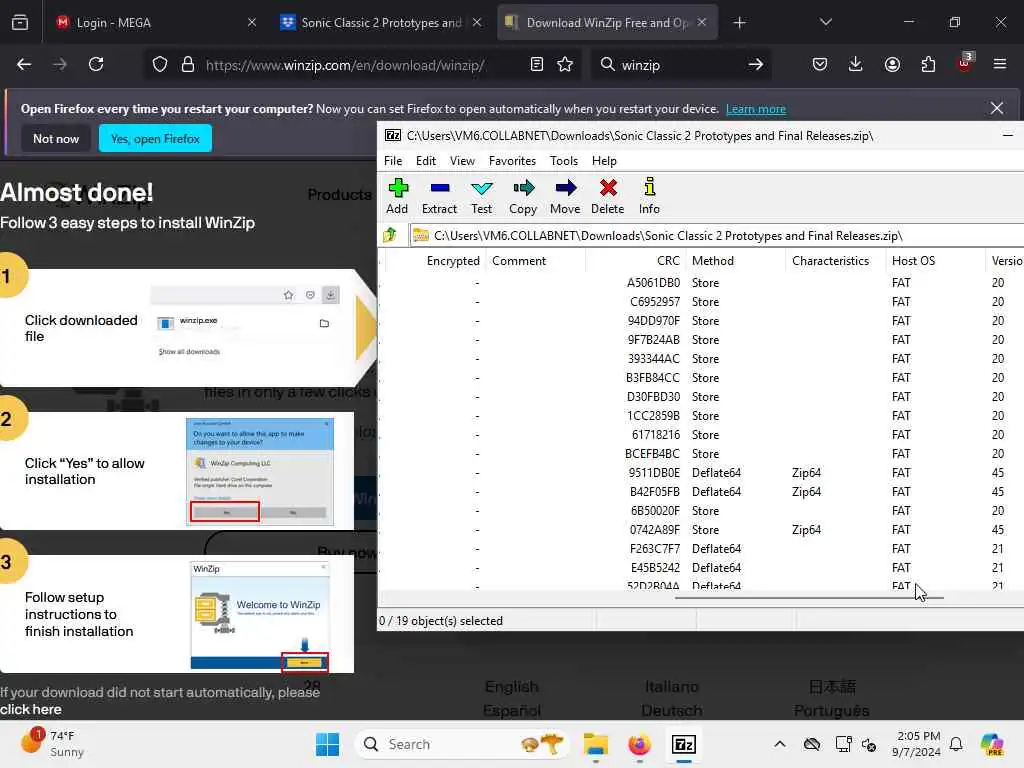Image resolution: width=1024 pixels, height=768 pixels.
Task: Open the Firefox downloads panel
Action: (856, 64)
